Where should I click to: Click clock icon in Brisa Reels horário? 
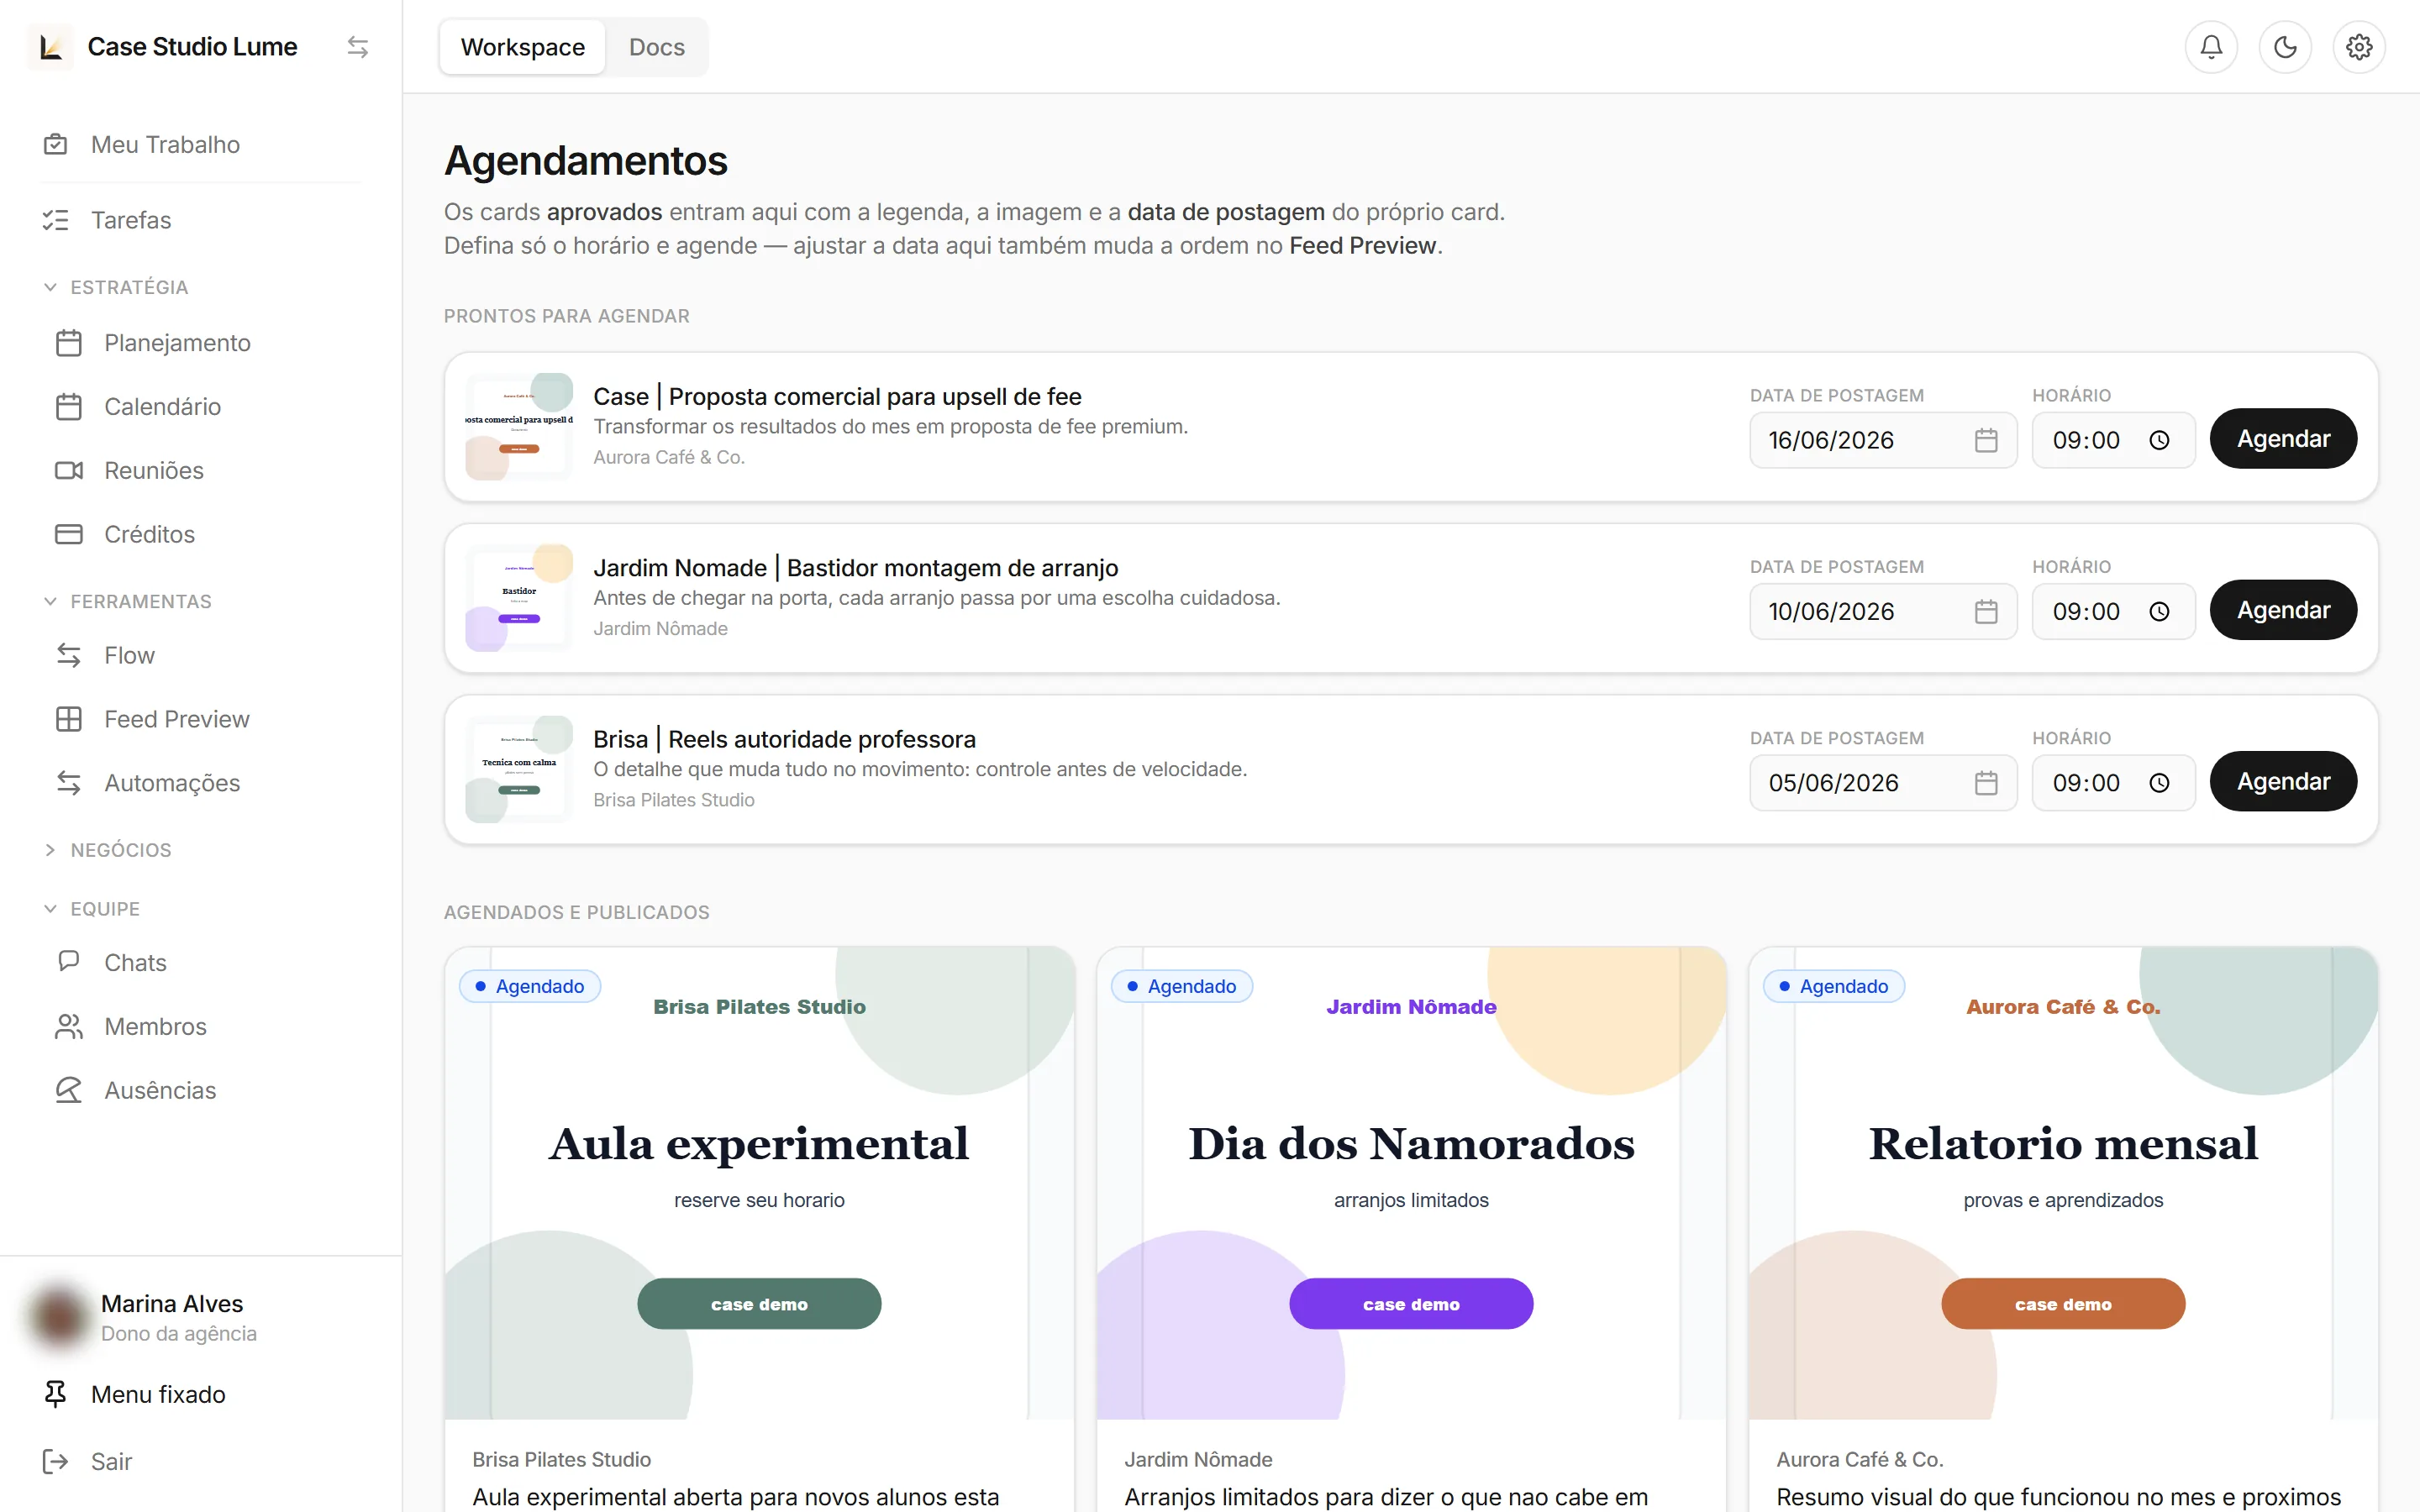[x=2159, y=783]
